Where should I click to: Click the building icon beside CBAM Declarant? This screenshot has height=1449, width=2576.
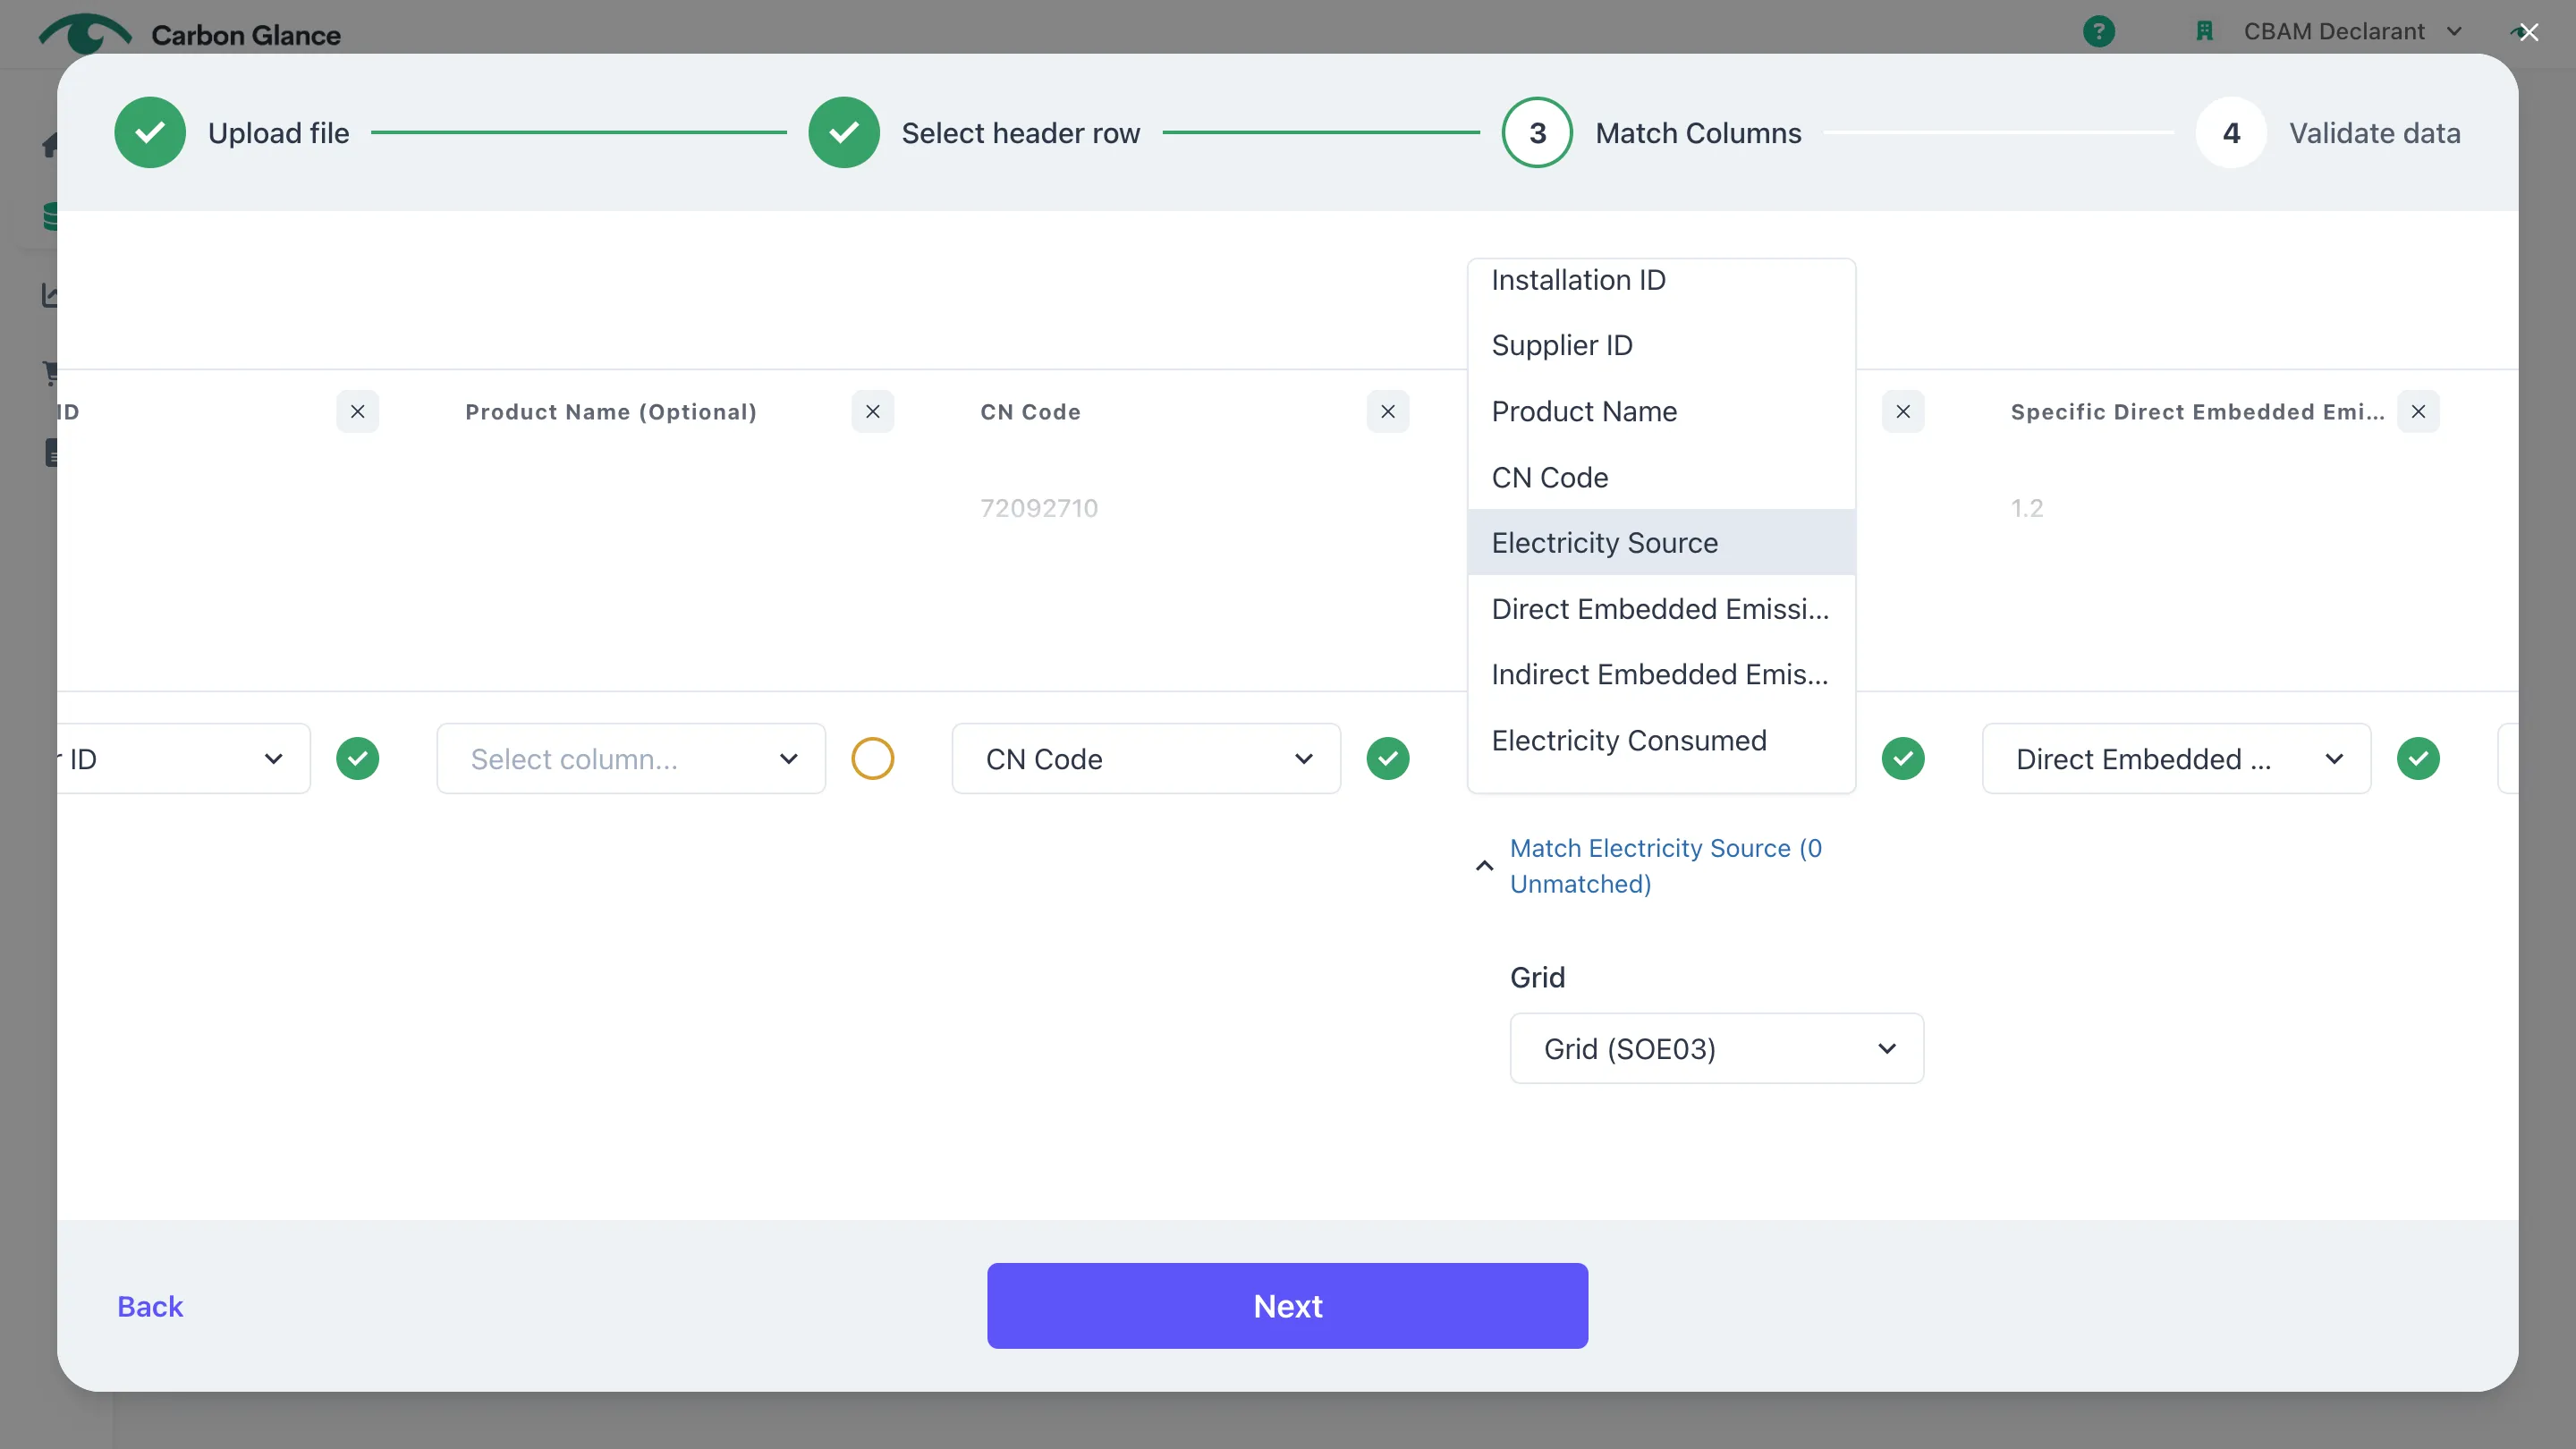[2204, 32]
